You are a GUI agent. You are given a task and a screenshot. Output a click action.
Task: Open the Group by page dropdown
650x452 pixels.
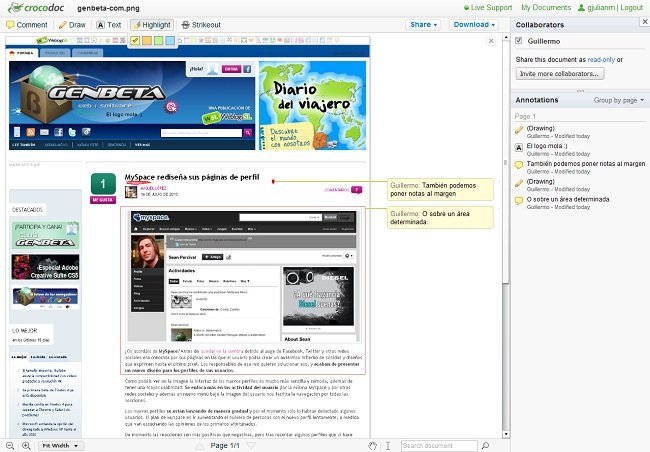point(618,100)
